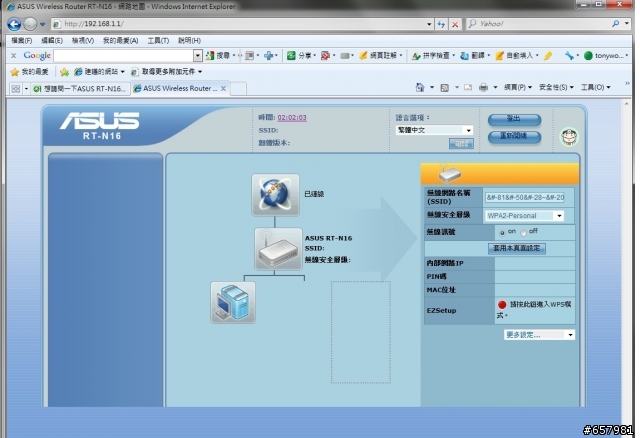
Task: Click the add to favorites bar star icon
Action: 64,72
